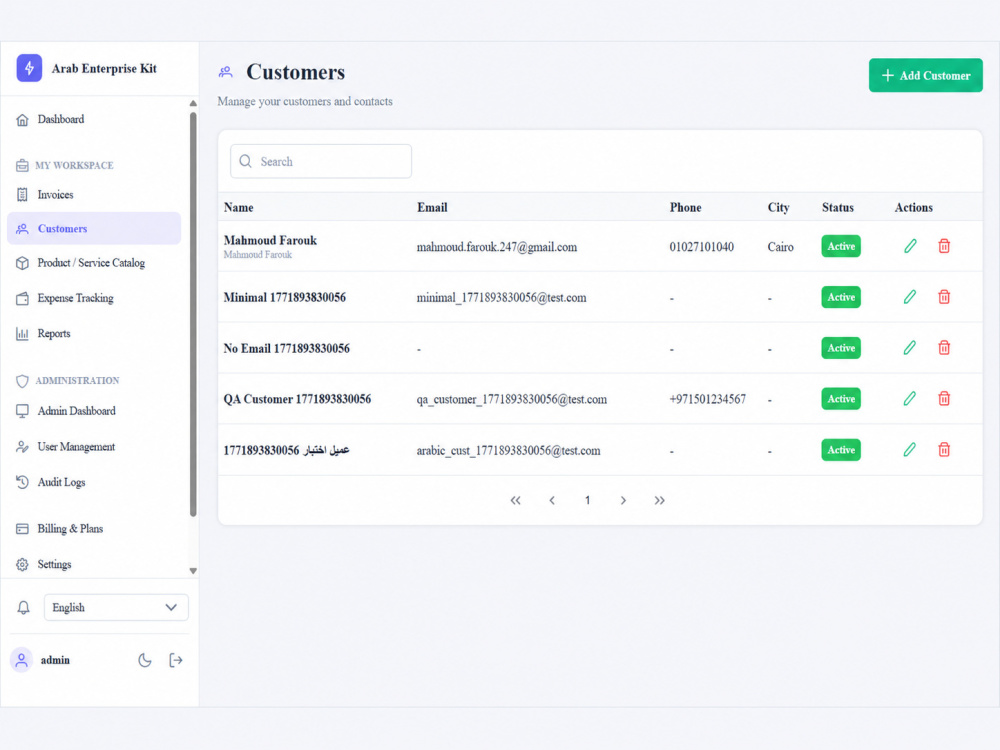Click the Arab Enterprise Kit lightning logo

(29, 68)
